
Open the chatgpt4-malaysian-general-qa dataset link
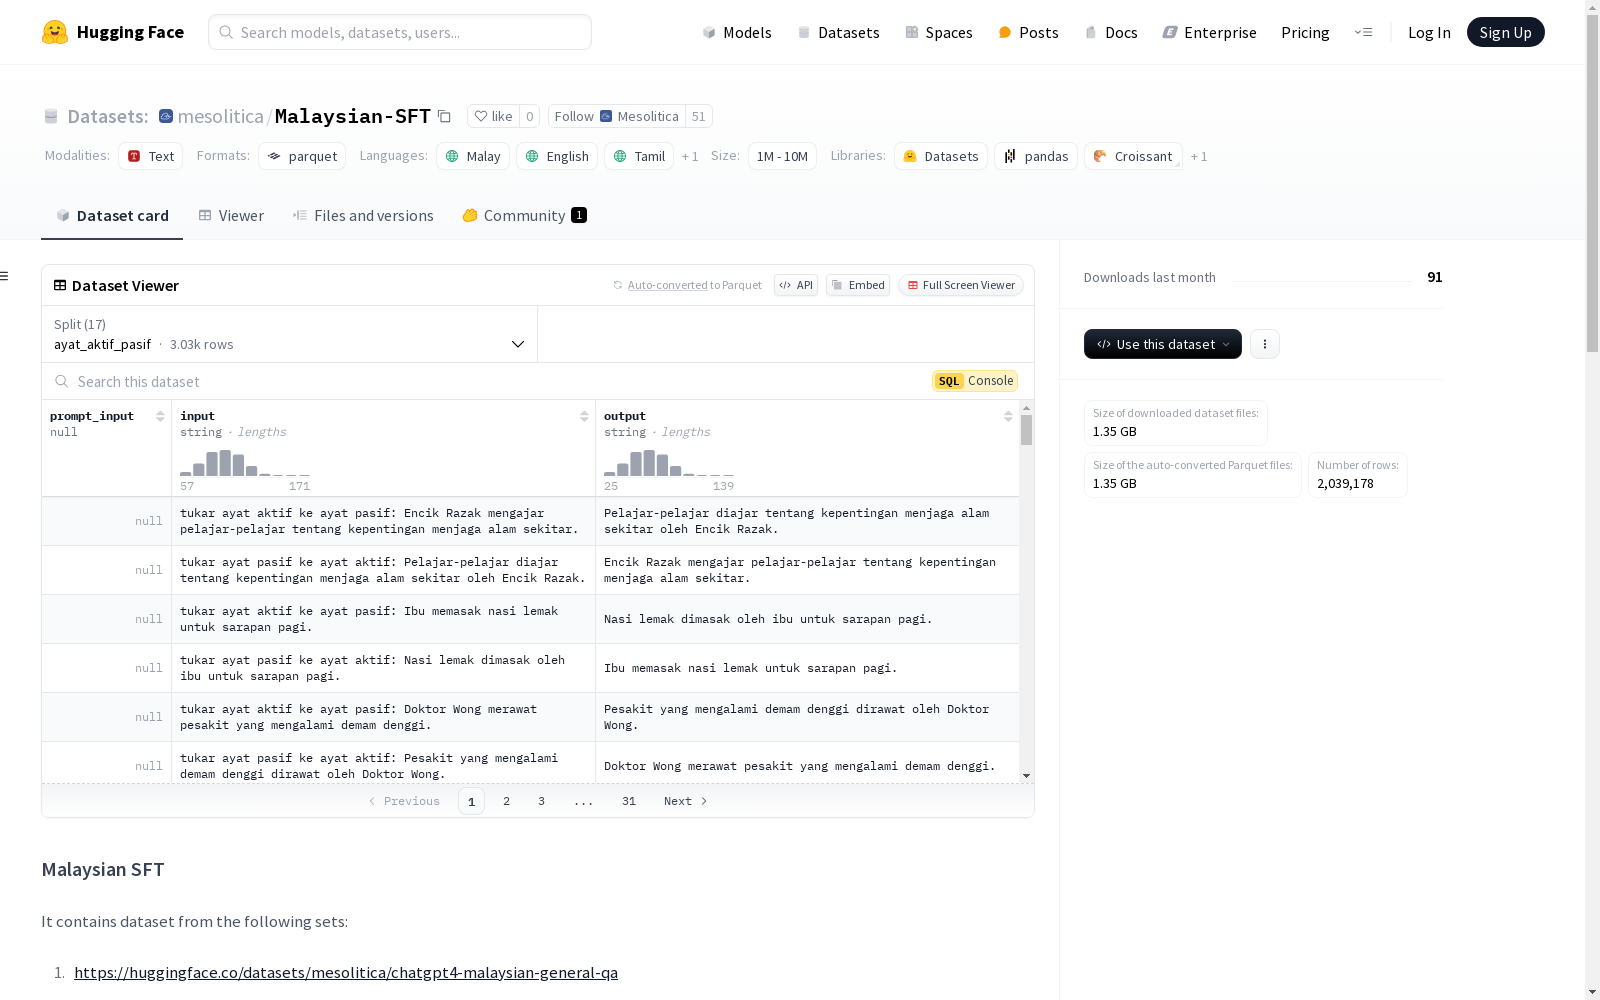pos(346,972)
